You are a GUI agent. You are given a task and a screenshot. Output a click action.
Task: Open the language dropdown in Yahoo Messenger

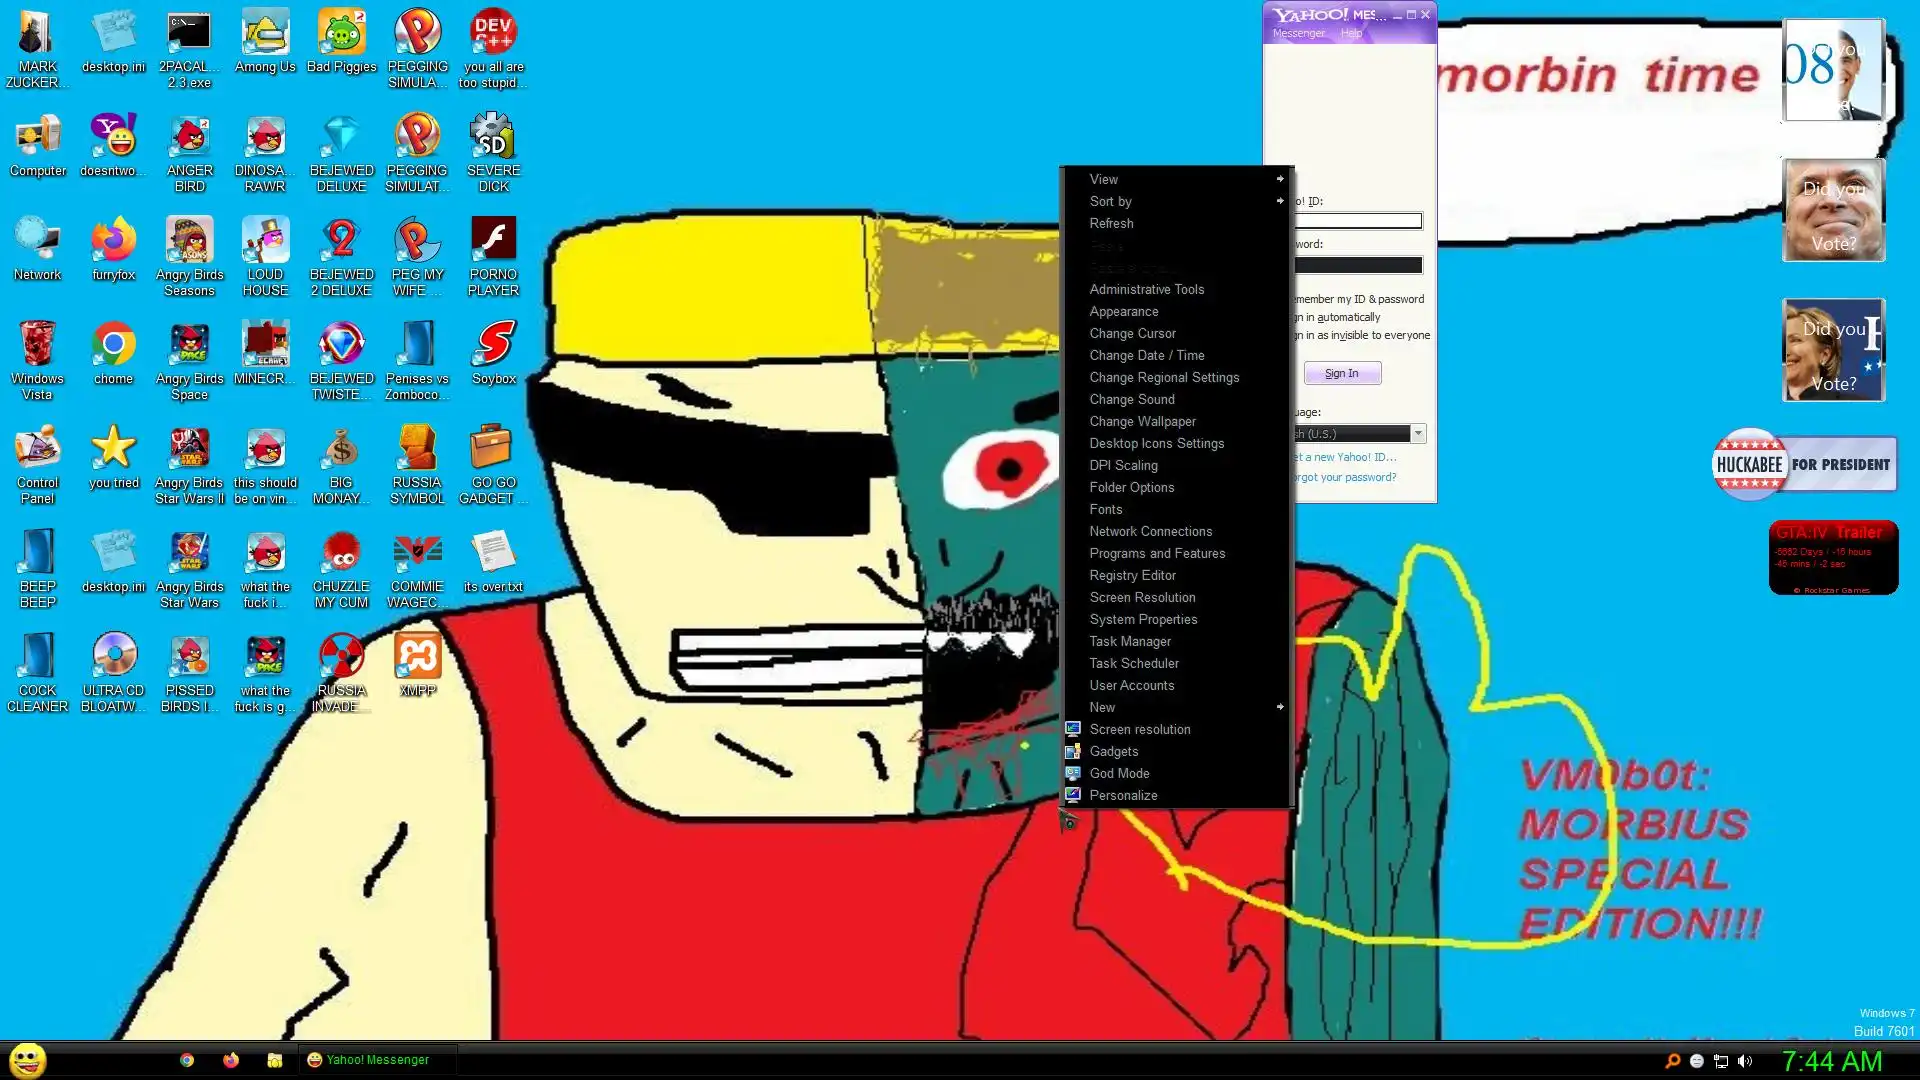point(1417,434)
